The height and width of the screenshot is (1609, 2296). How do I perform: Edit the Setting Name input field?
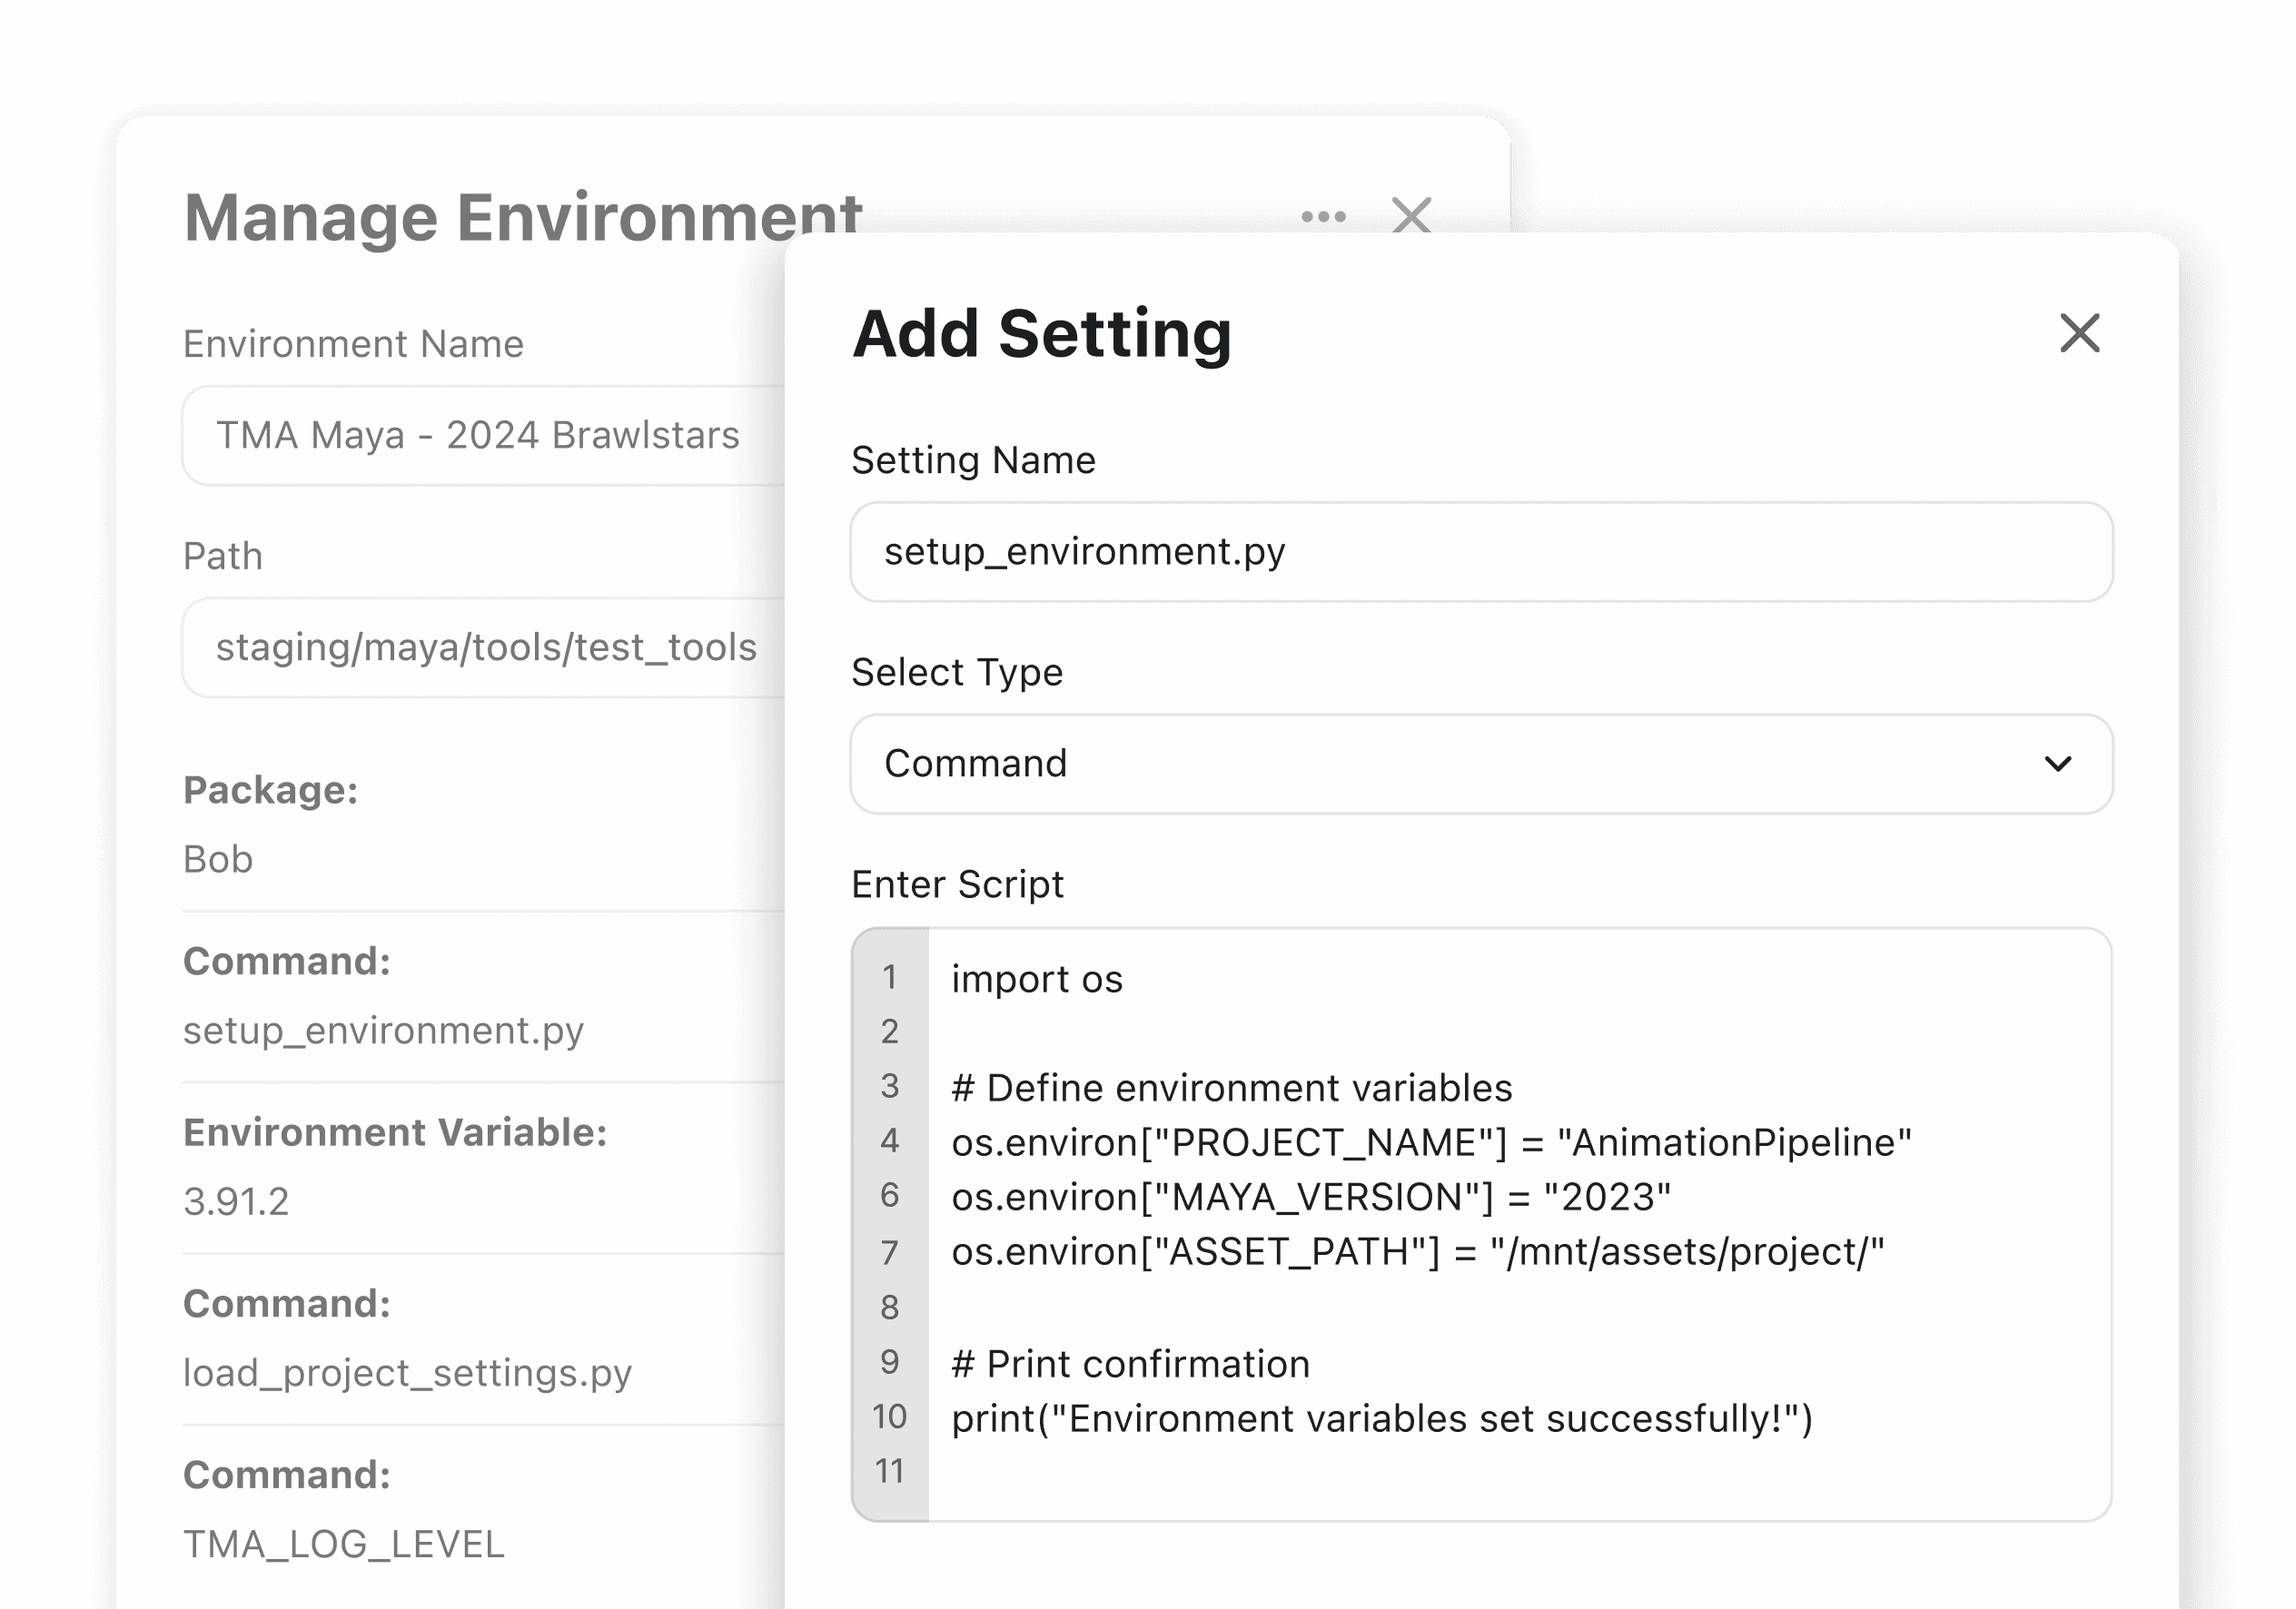point(1481,552)
